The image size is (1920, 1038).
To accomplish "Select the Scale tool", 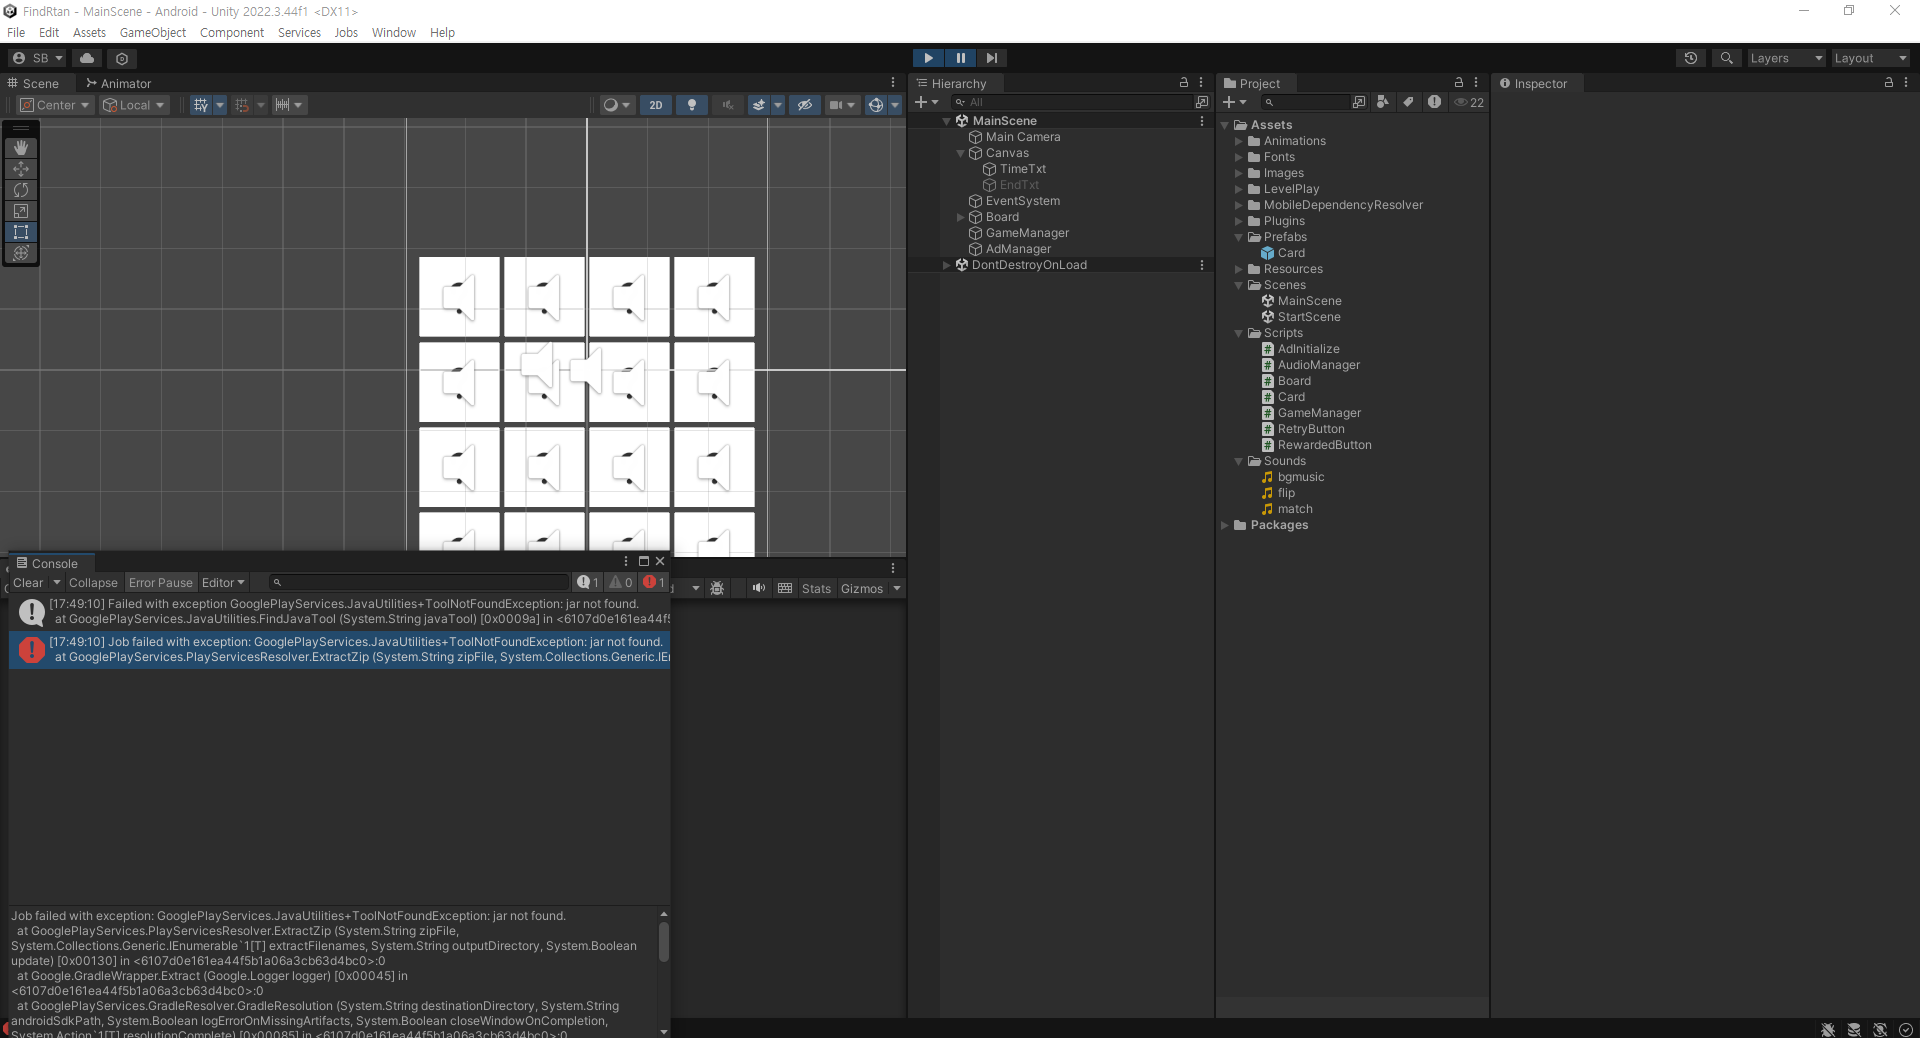I will (x=21, y=211).
